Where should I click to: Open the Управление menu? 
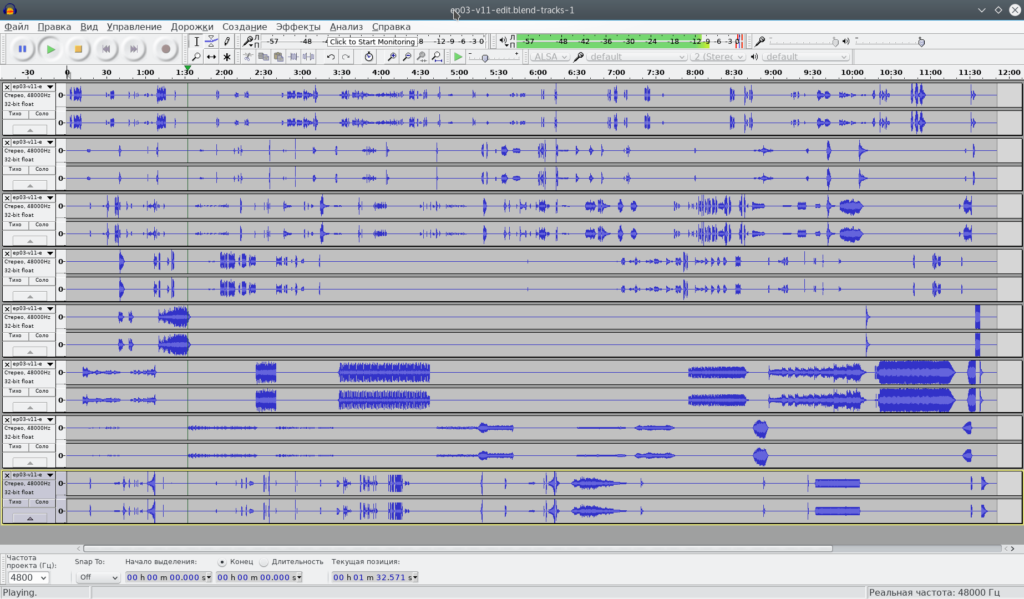coord(134,27)
